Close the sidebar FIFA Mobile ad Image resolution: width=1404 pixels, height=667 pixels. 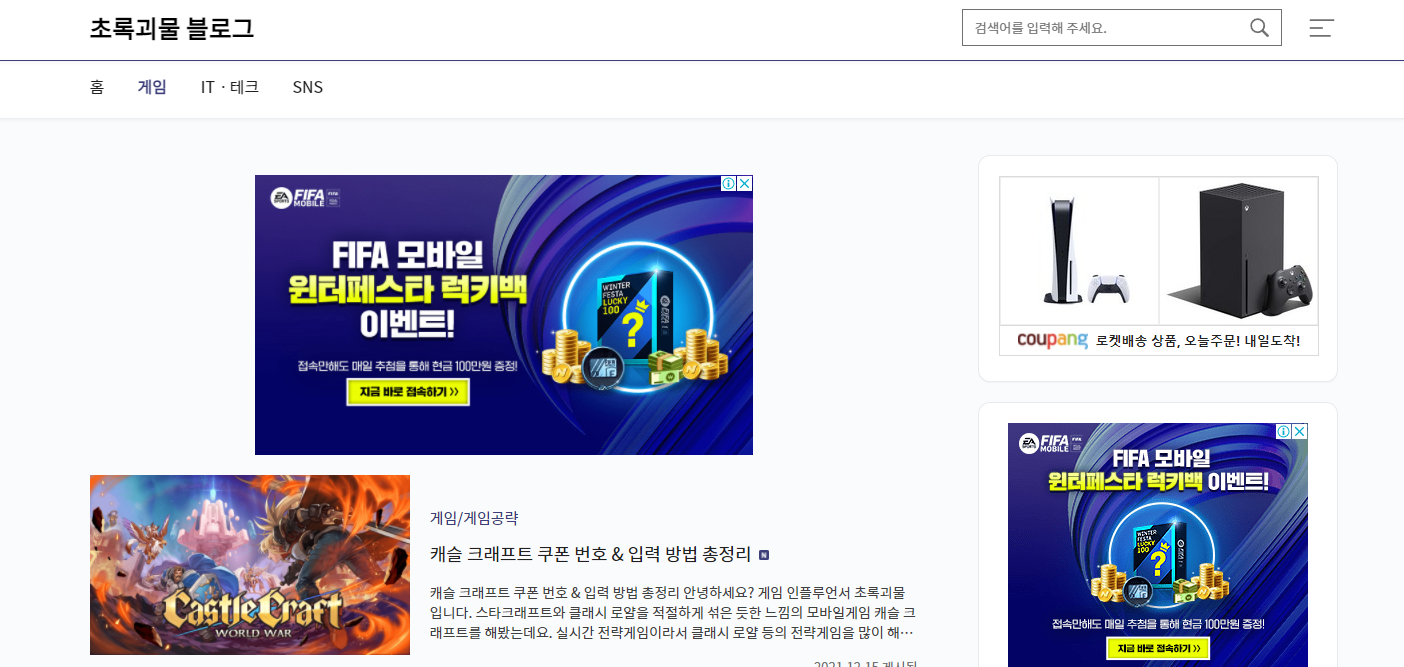click(1299, 431)
